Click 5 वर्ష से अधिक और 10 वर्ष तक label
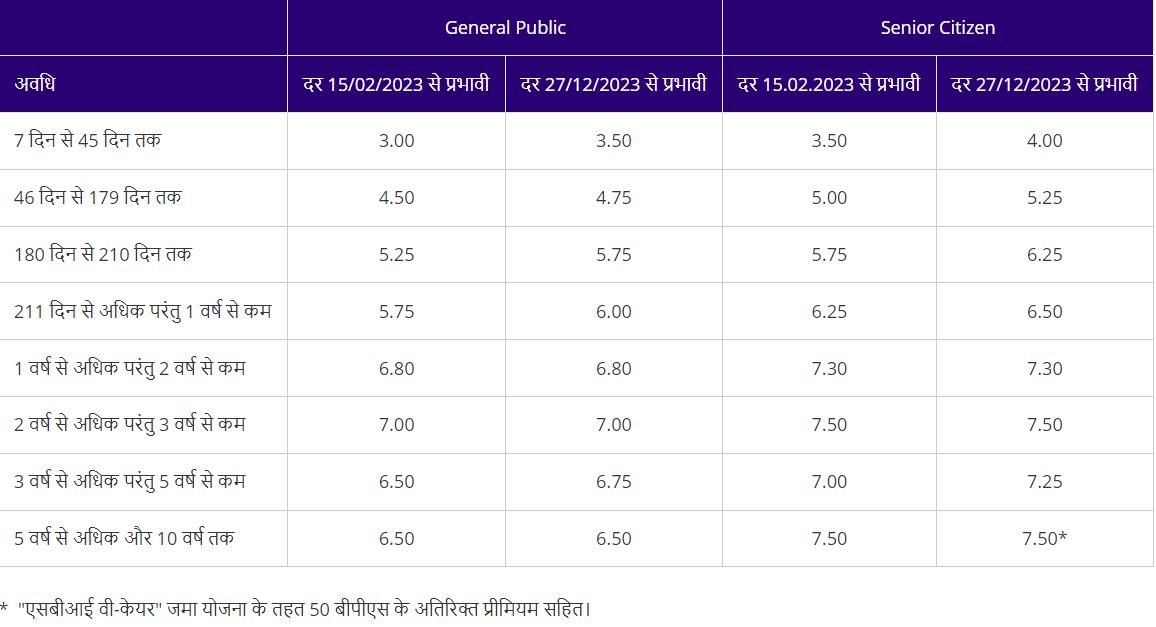This screenshot has width=1156, height=627. (125, 539)
